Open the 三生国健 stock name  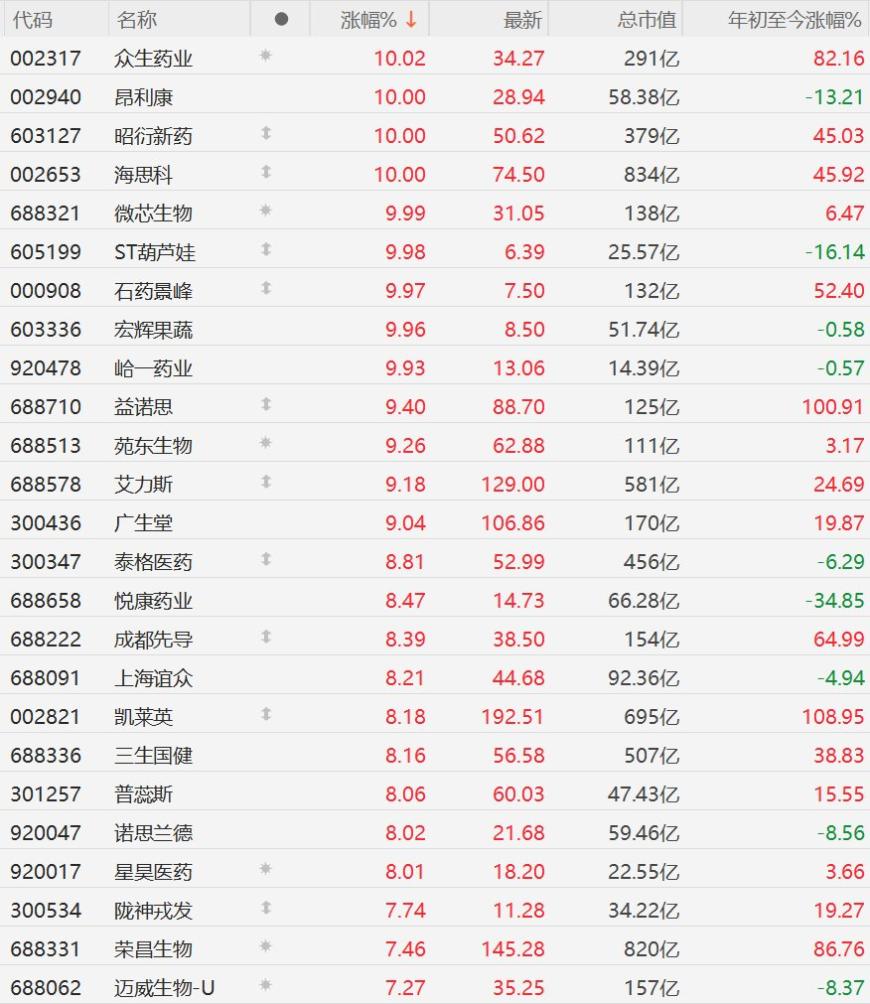[x=153, y=756]
